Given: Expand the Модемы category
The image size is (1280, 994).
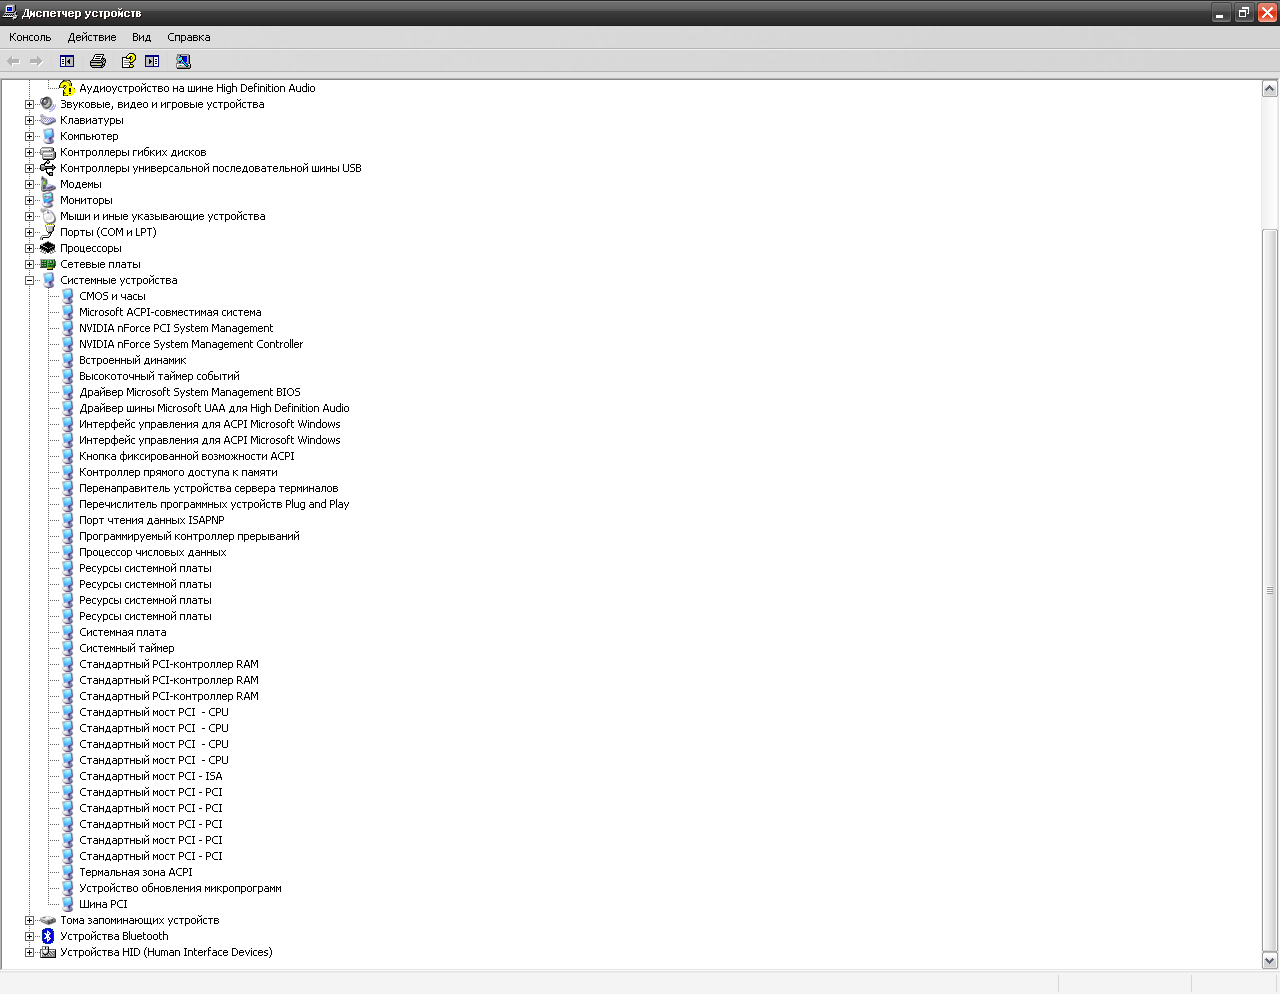Looking at the screenshot, I should click(30, 184).
